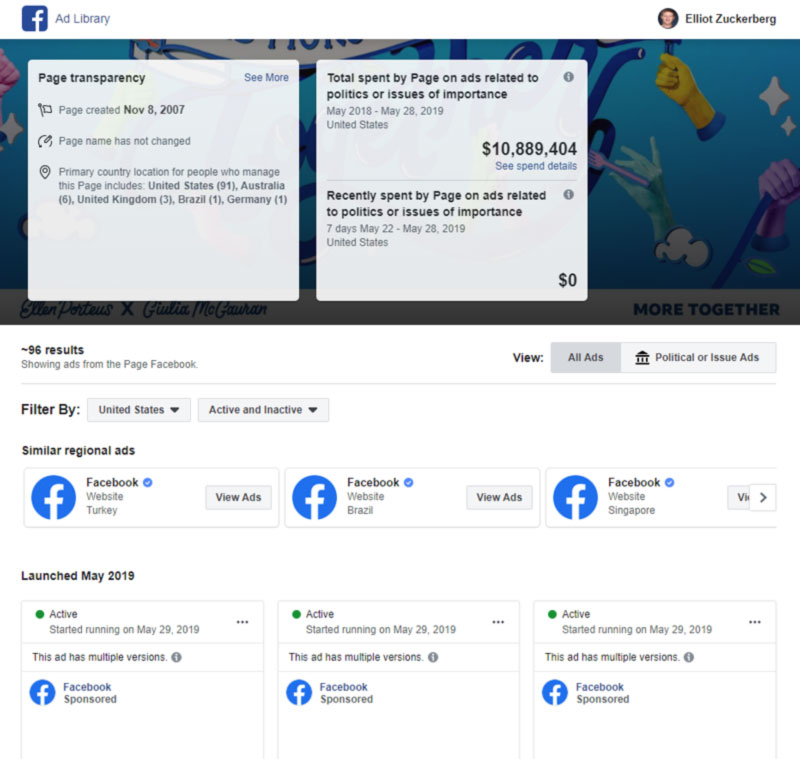
Task: Click View Ads for Facebook Brazil
Action: (499, 498)
